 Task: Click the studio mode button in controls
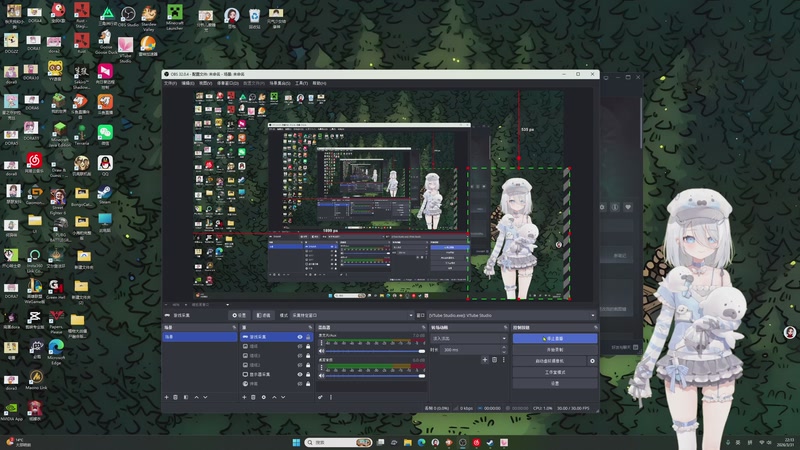click(x=555, y=372)
